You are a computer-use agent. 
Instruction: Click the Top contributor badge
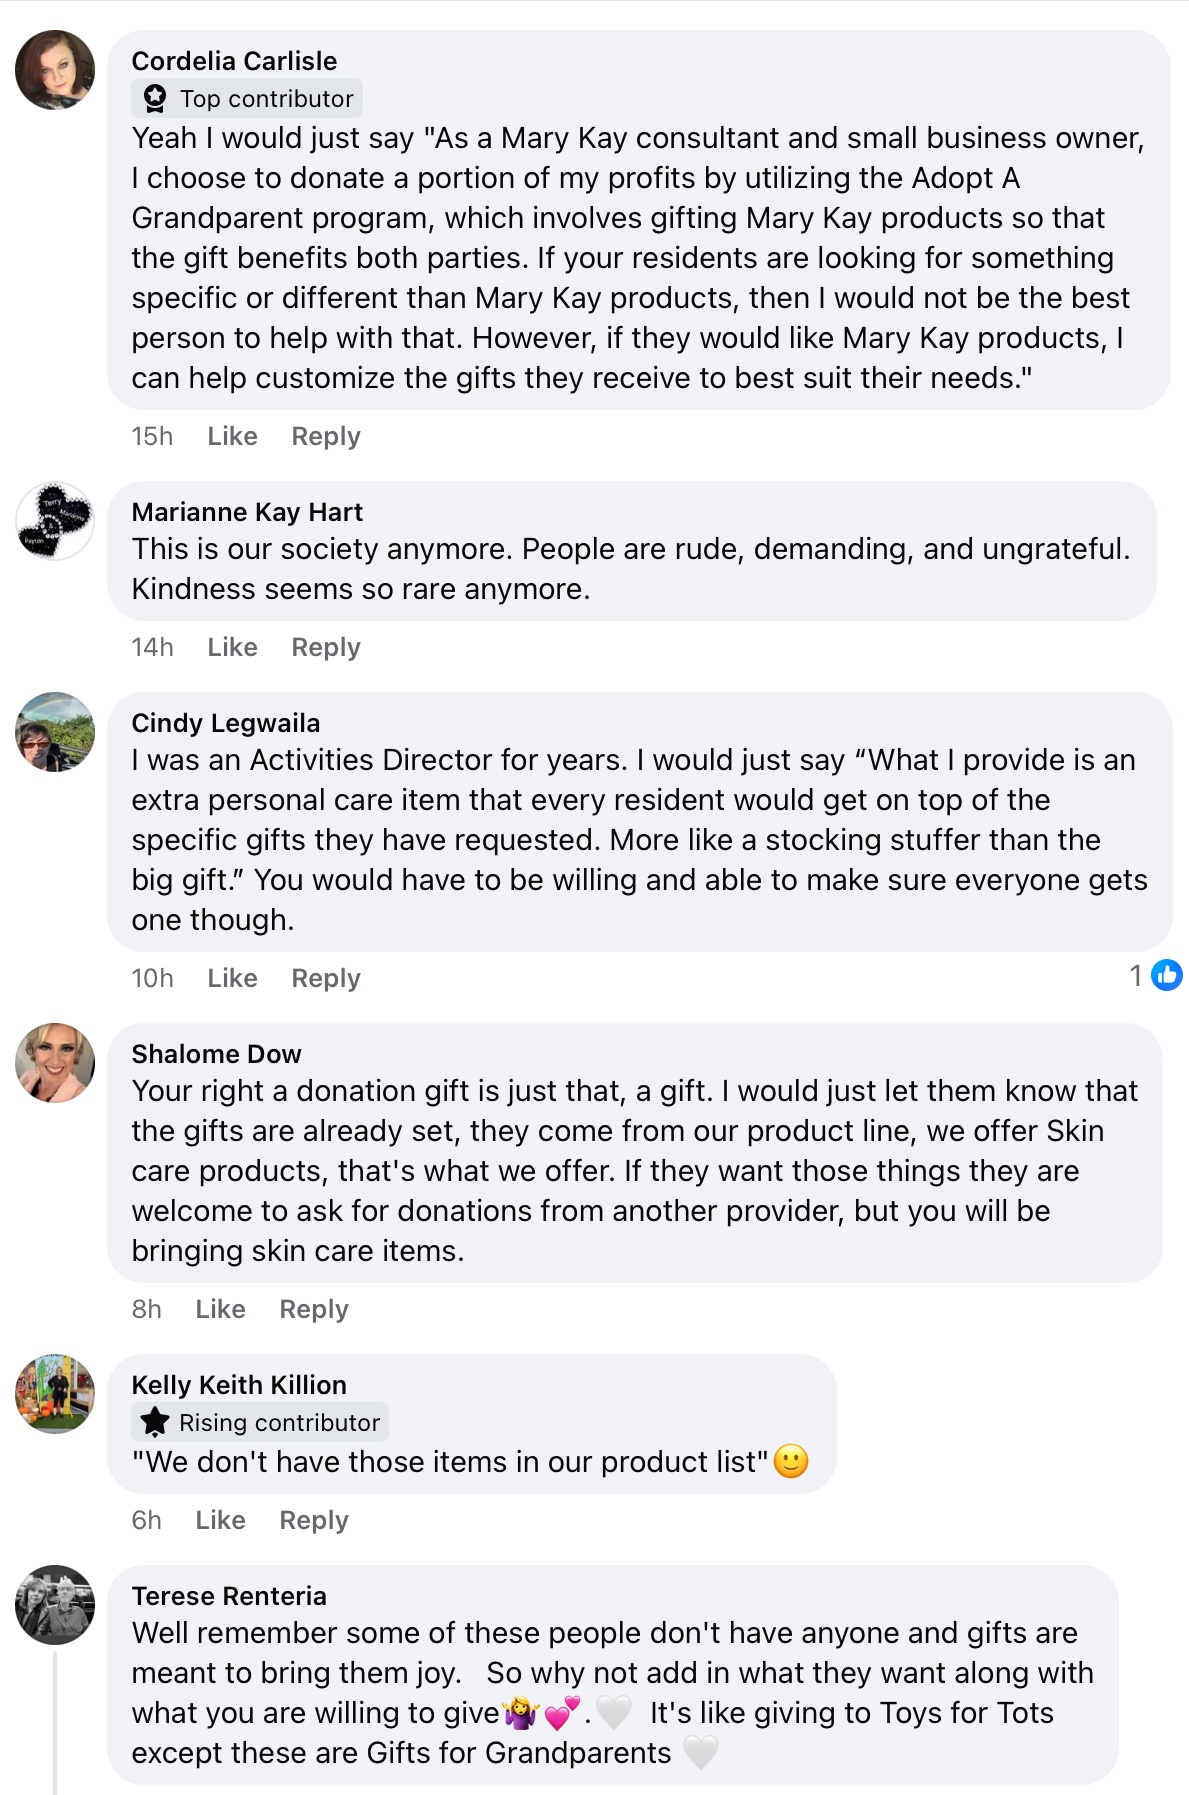[247, 99]
